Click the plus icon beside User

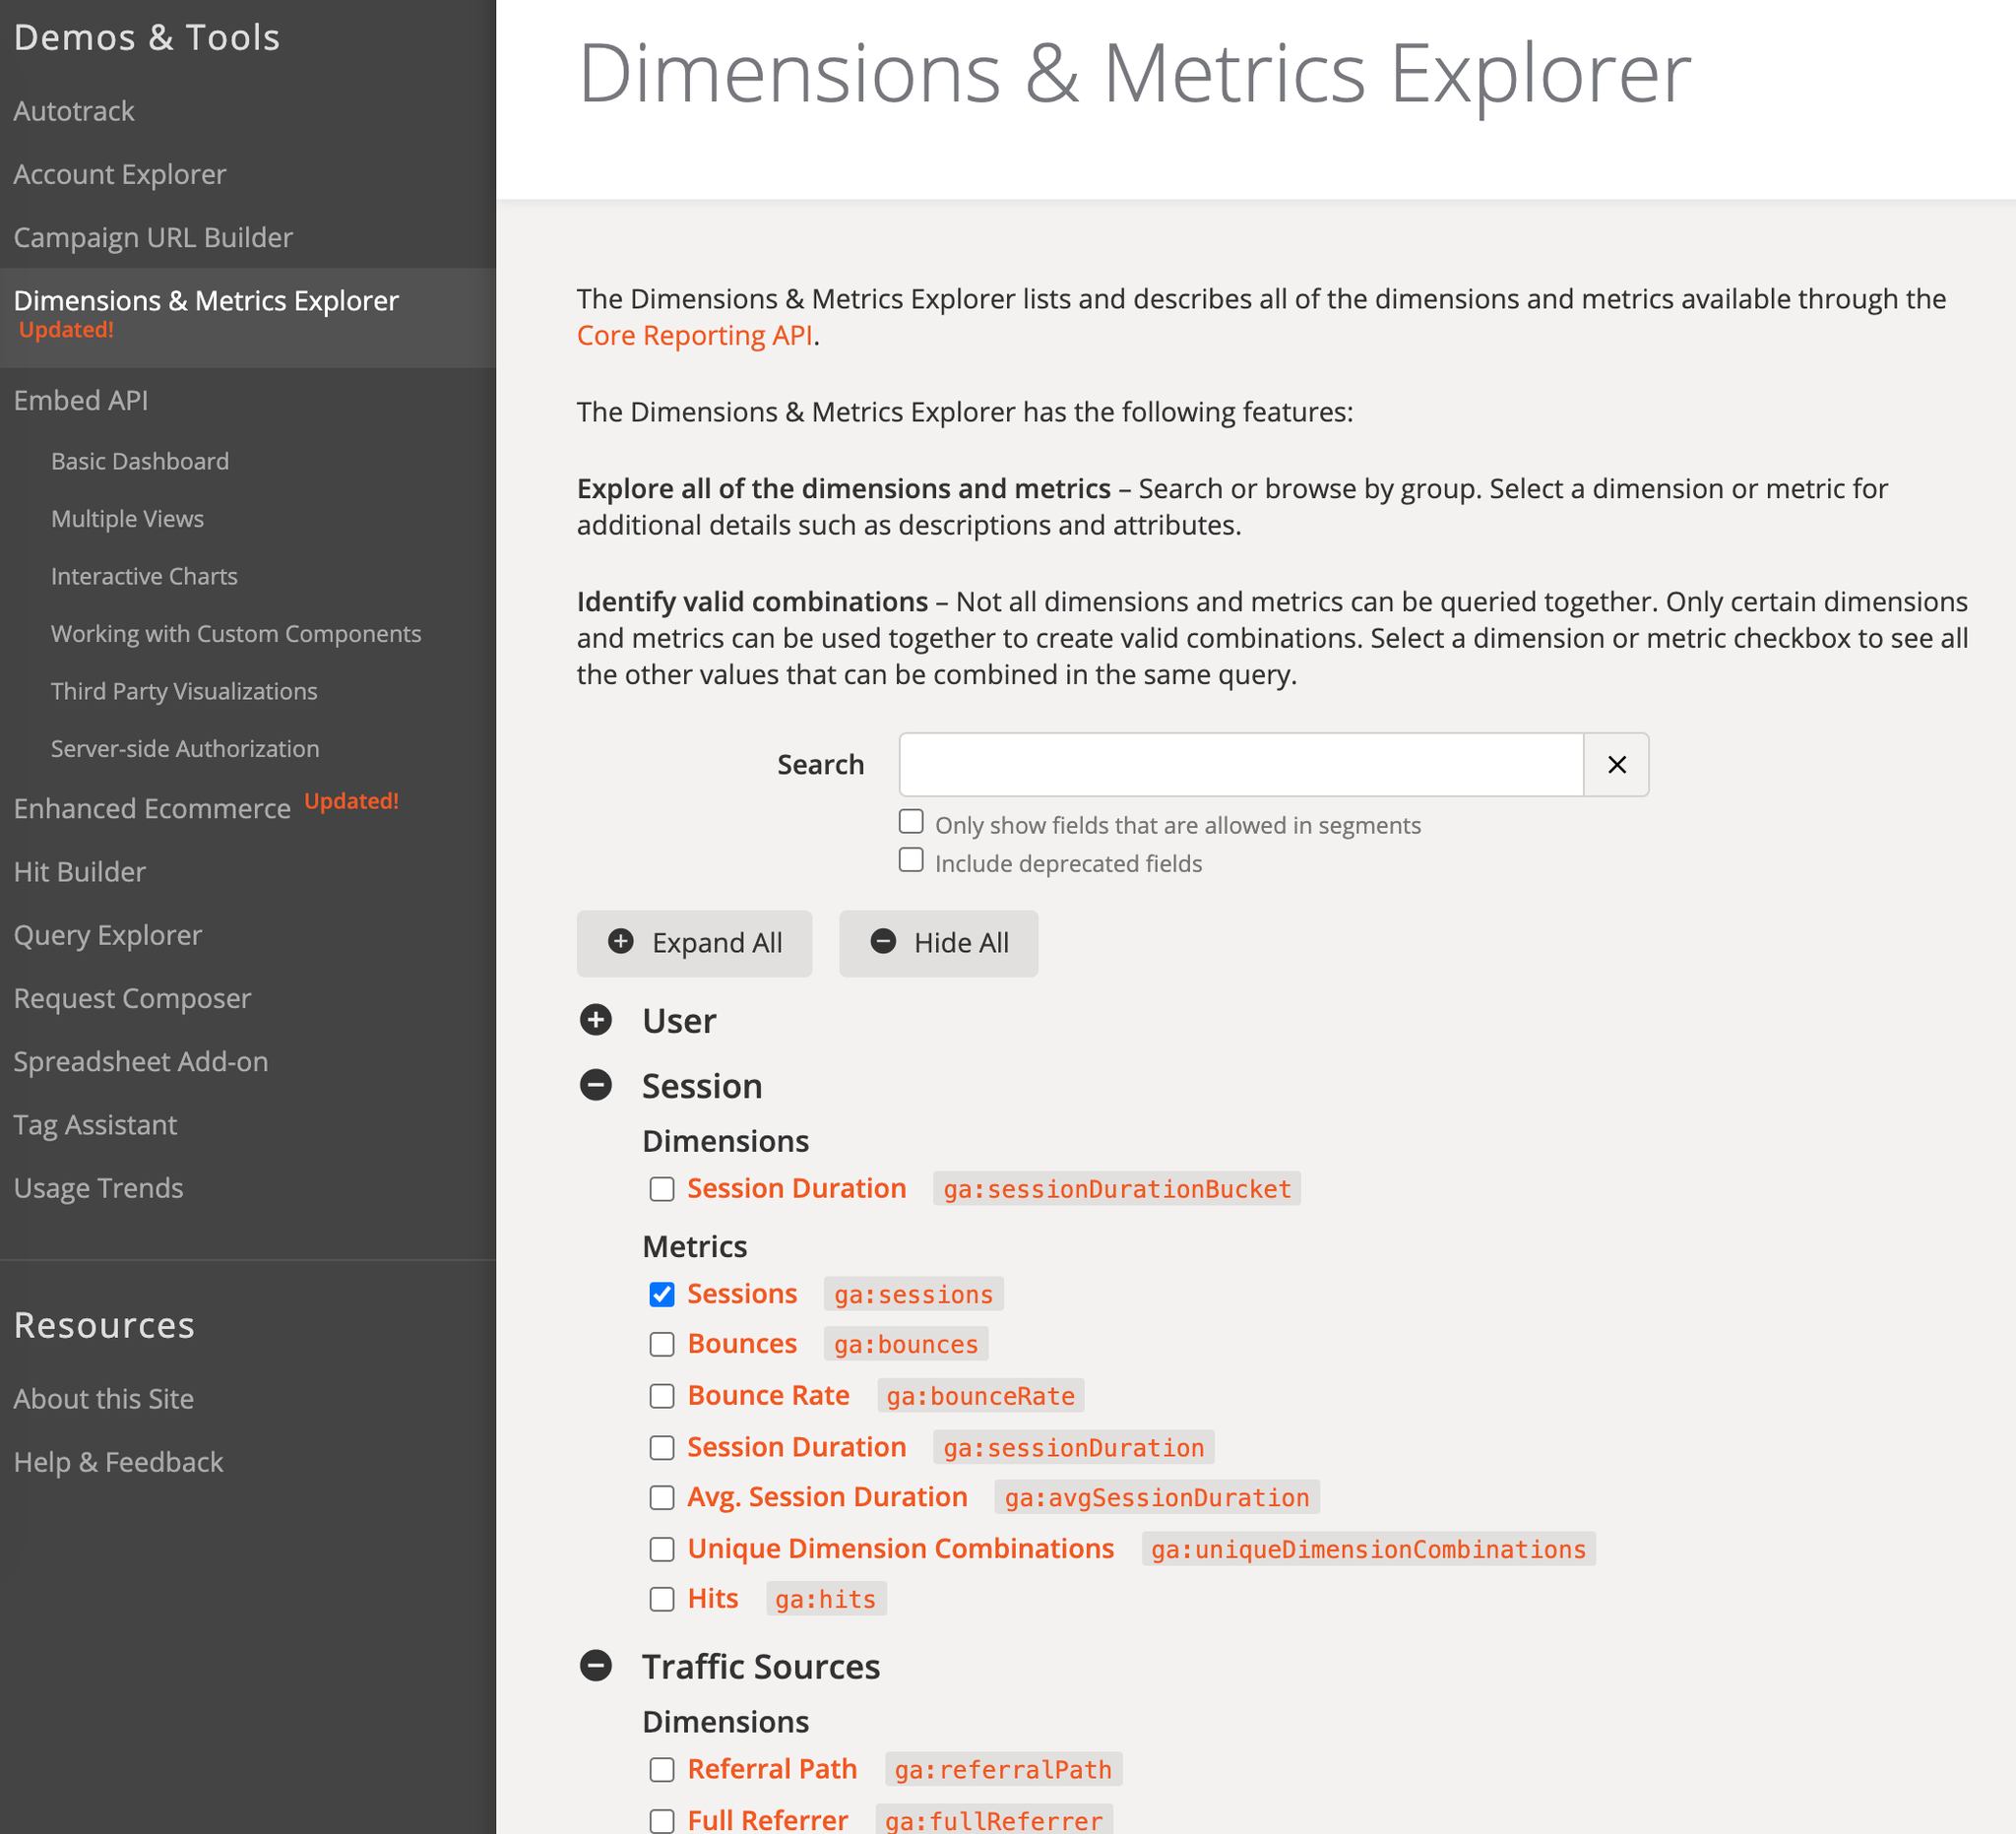click(x=596, y=1020)
